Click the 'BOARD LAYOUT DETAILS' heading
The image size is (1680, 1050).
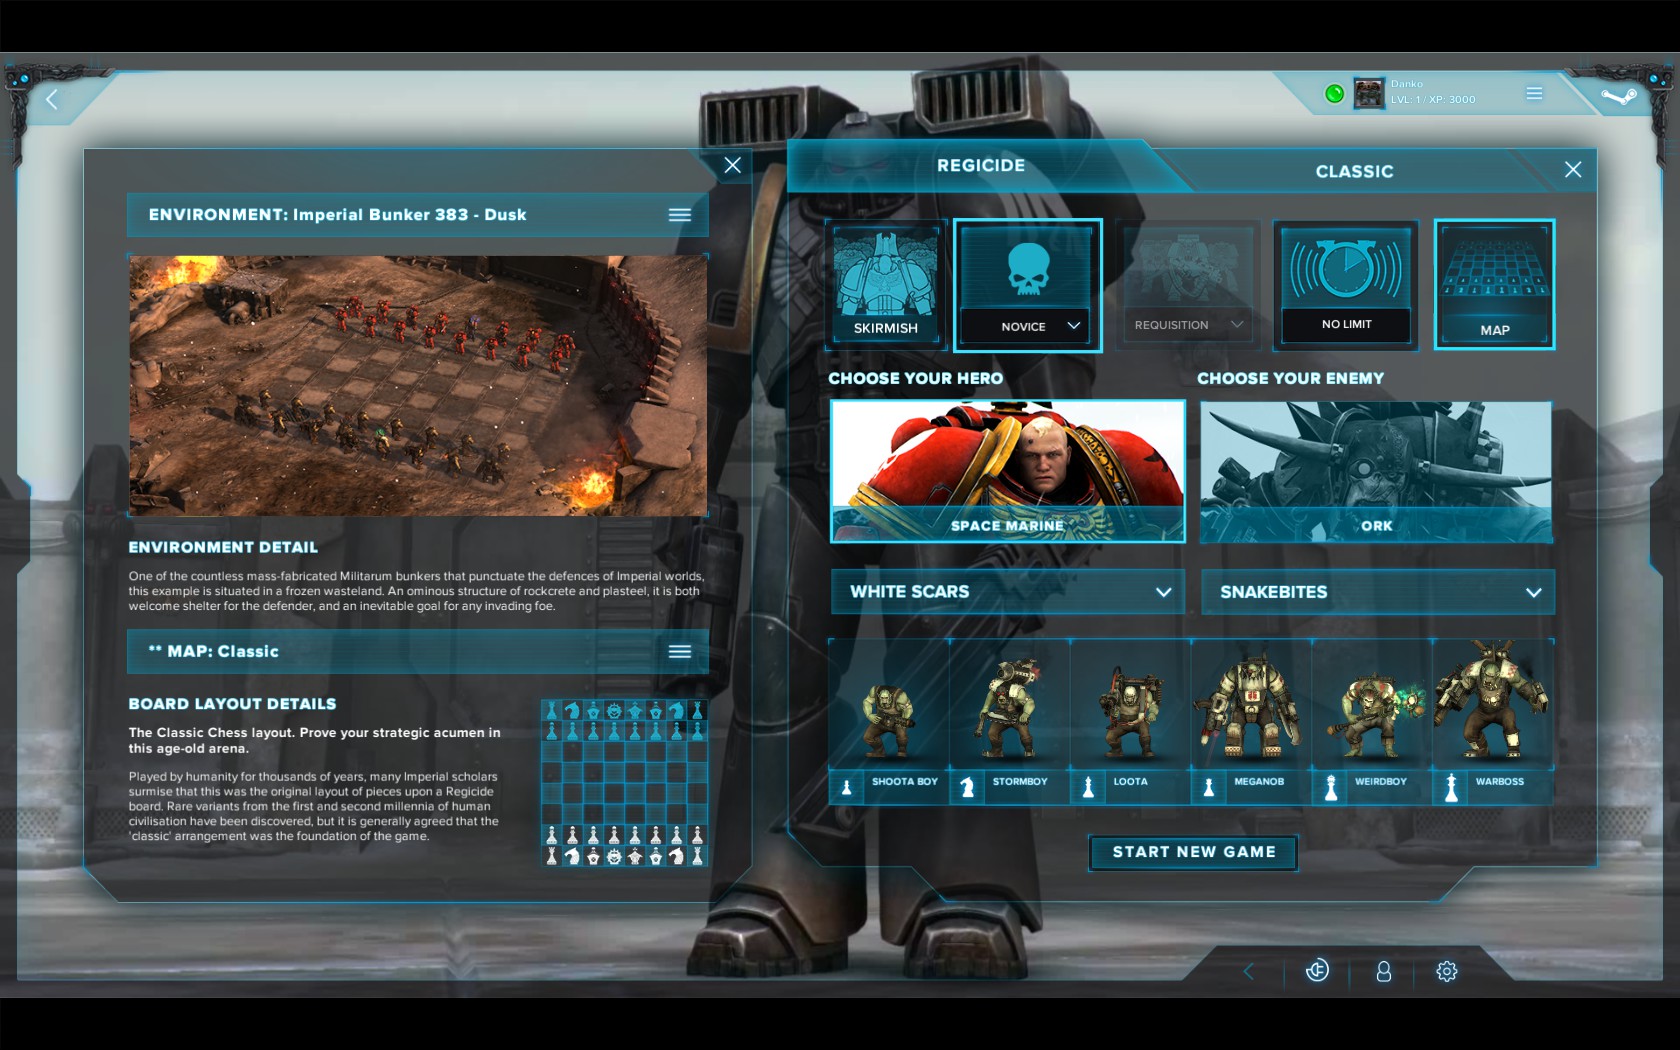point(232,704)
